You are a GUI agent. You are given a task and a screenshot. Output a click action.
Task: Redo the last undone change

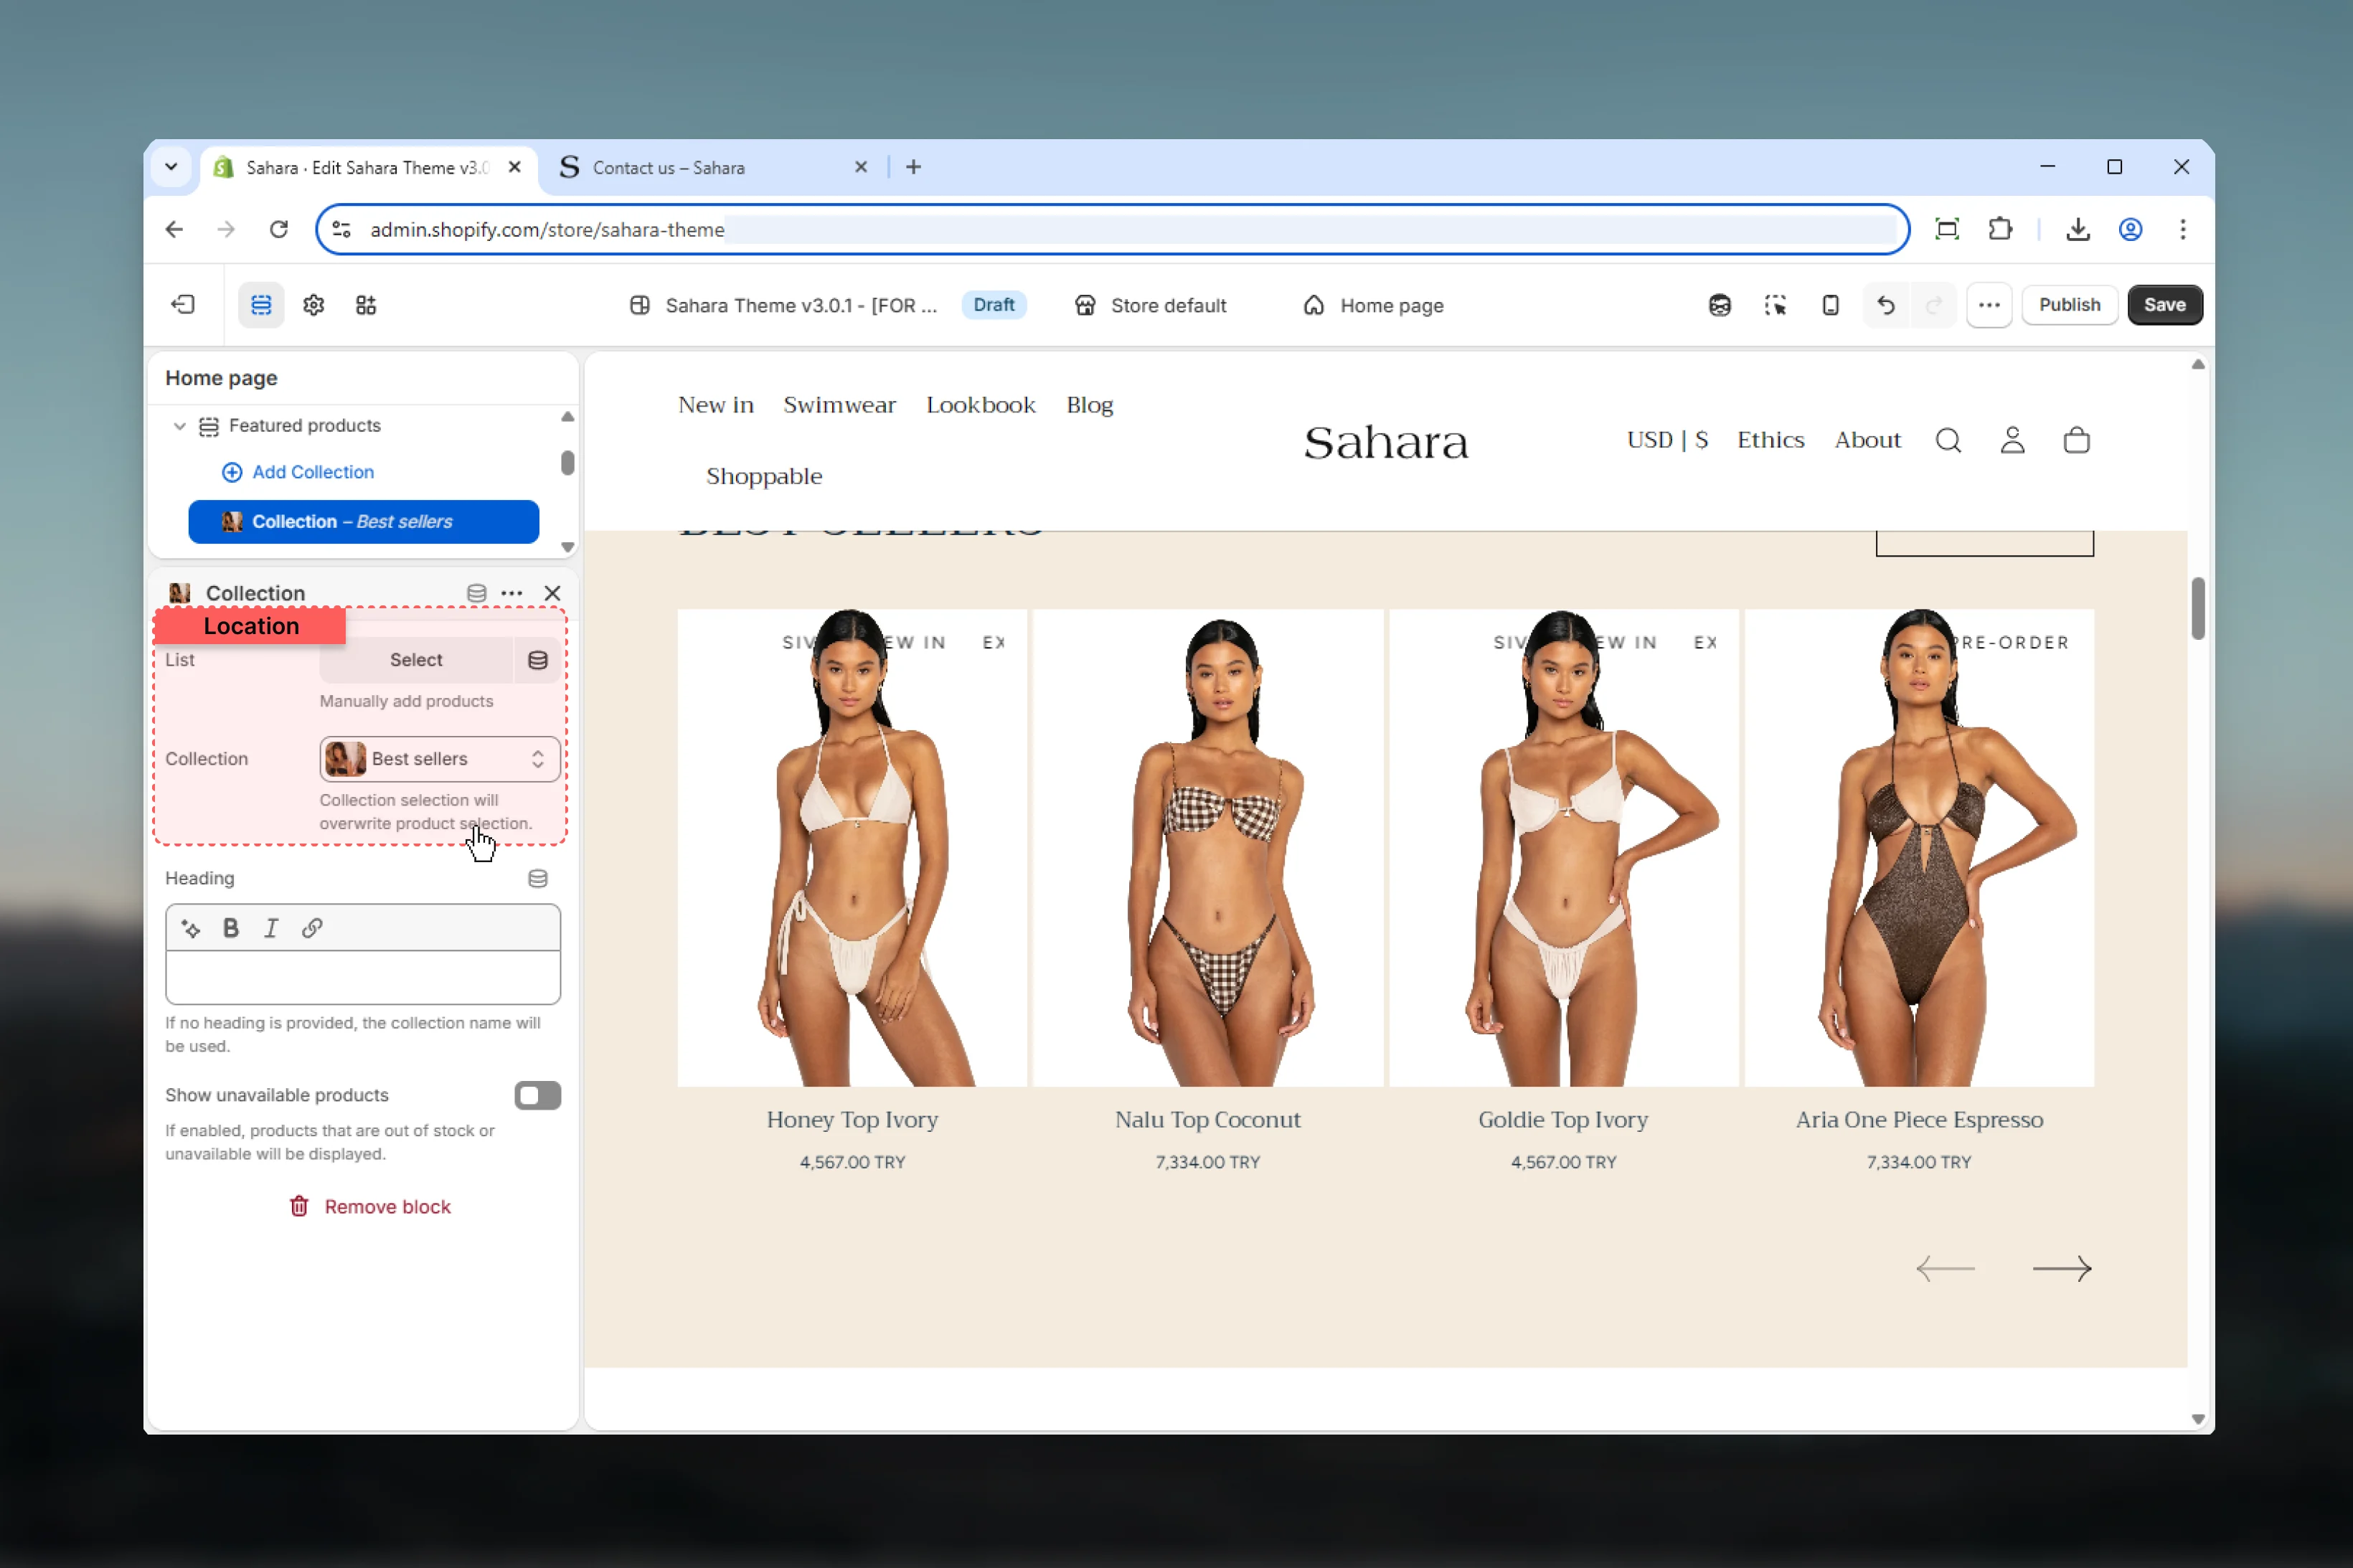point(1934,305)
